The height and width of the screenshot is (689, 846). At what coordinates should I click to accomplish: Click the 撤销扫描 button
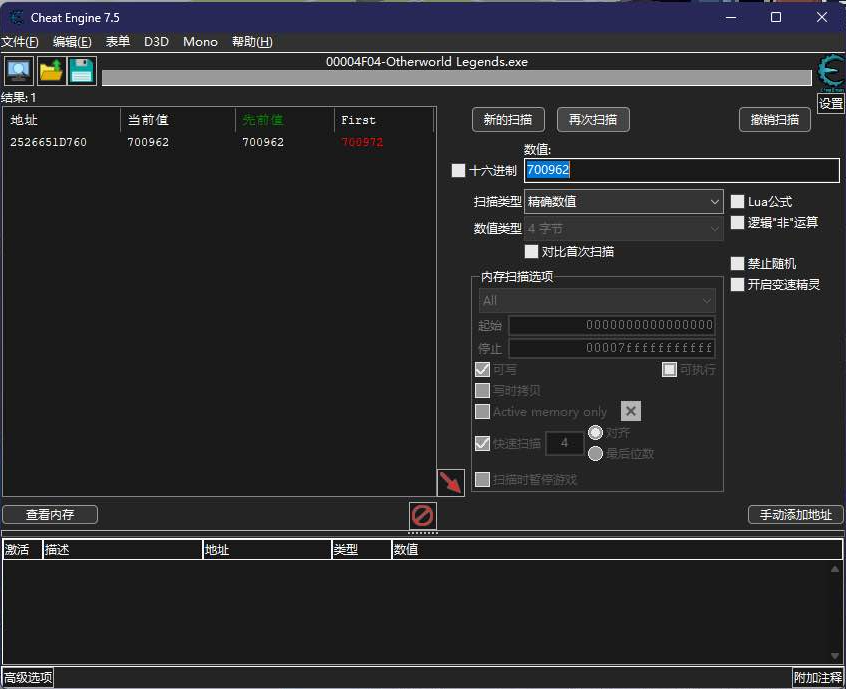pyautogui.click(x=775, y=120)
